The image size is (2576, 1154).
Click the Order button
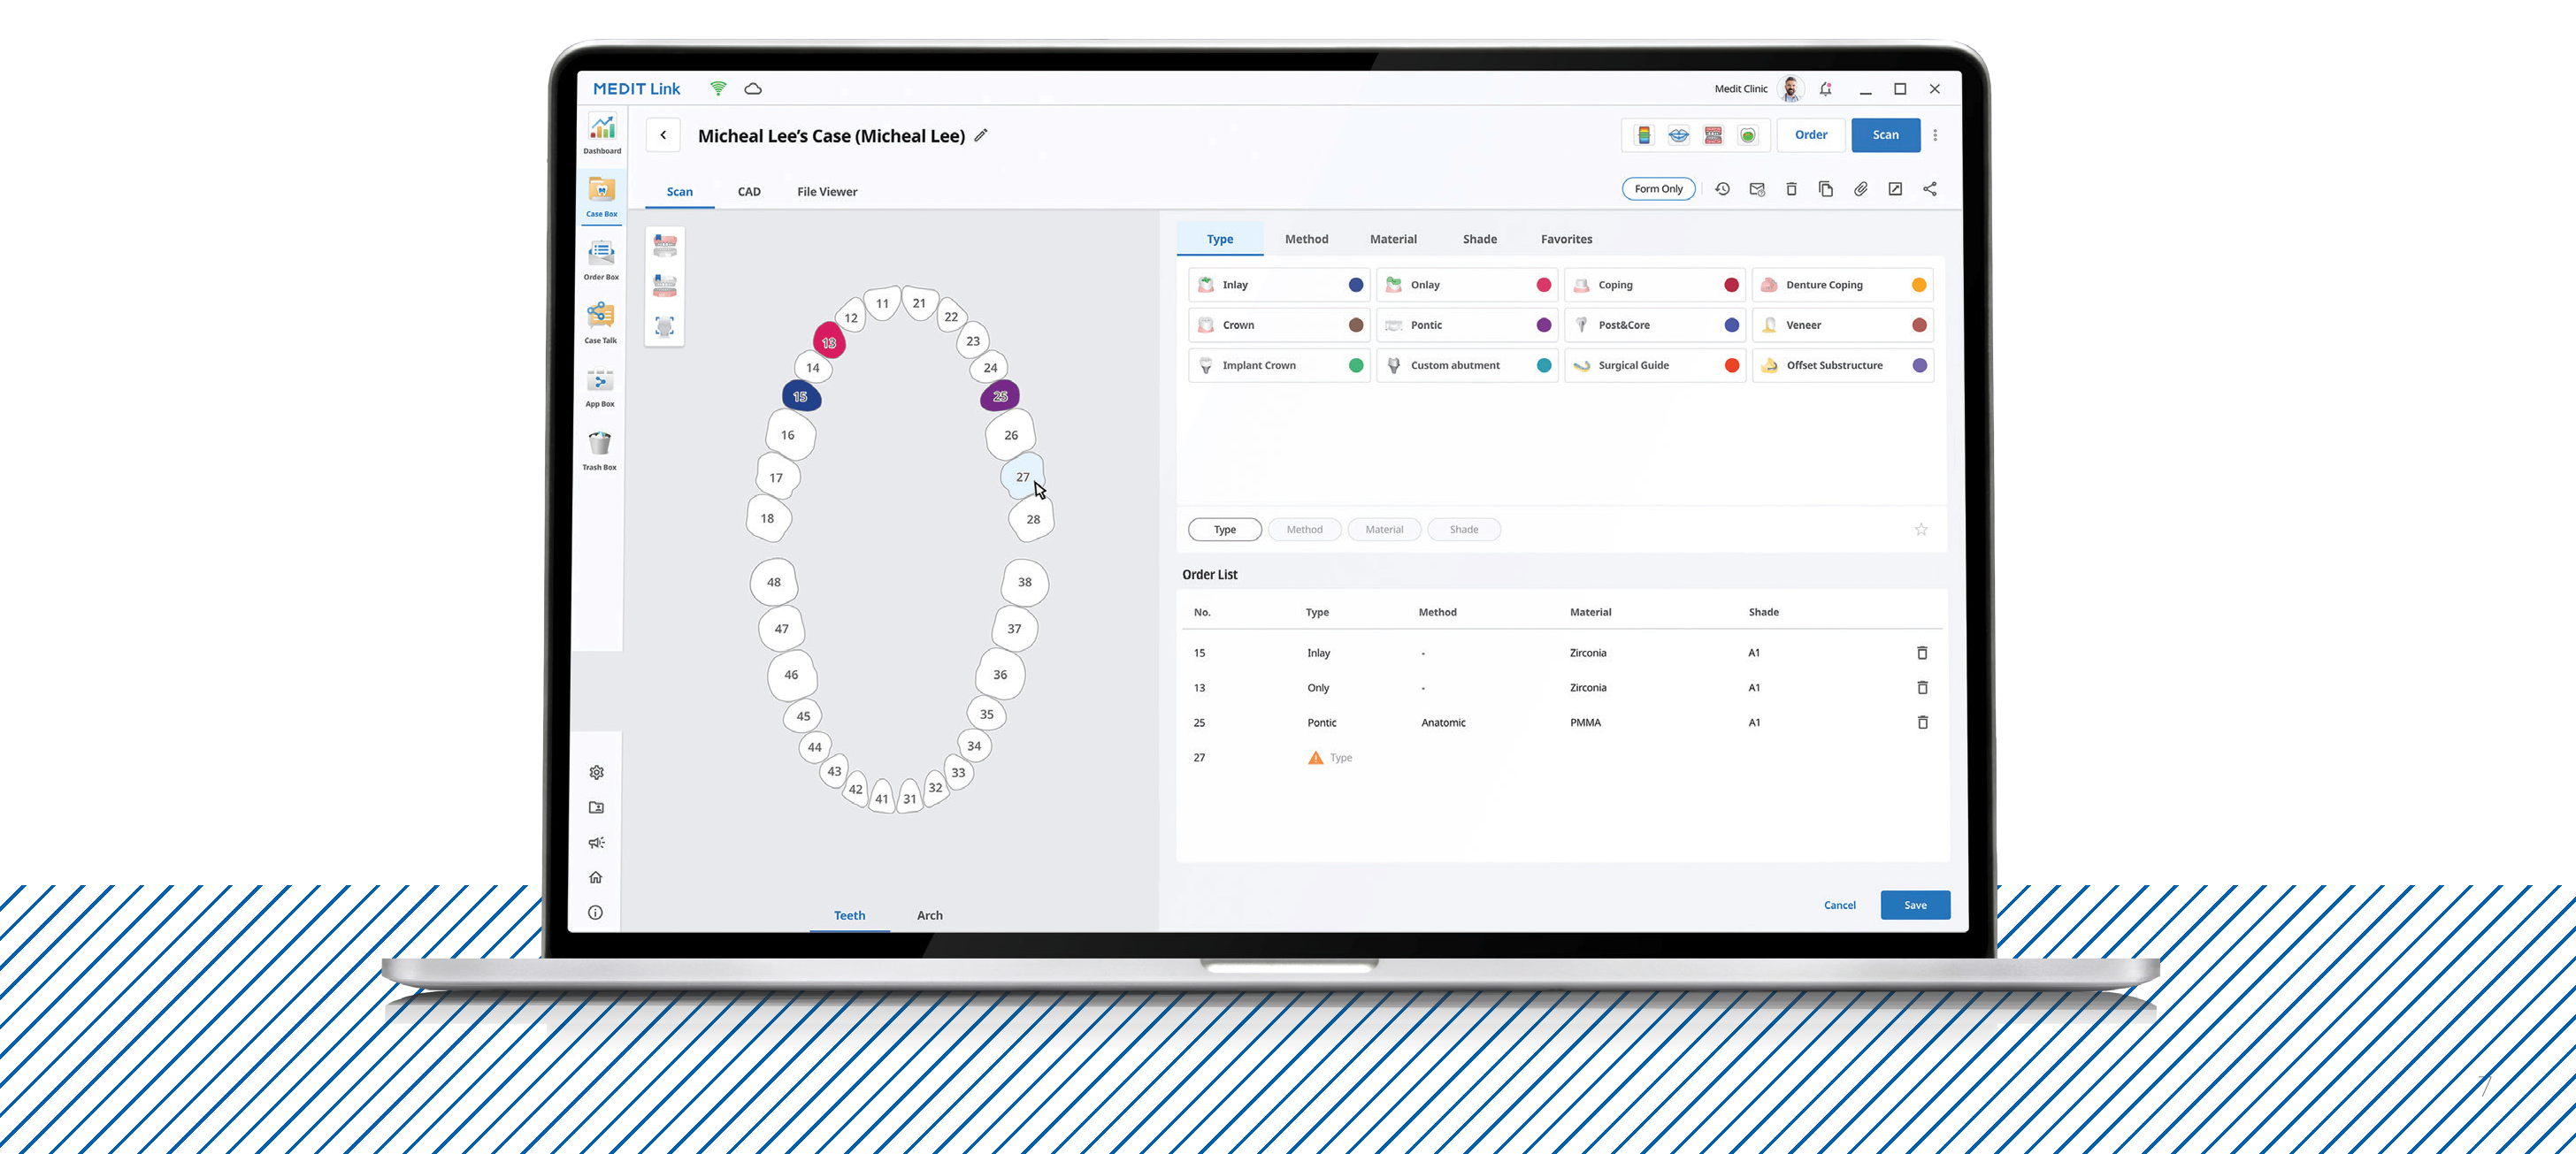point(1810,135)
